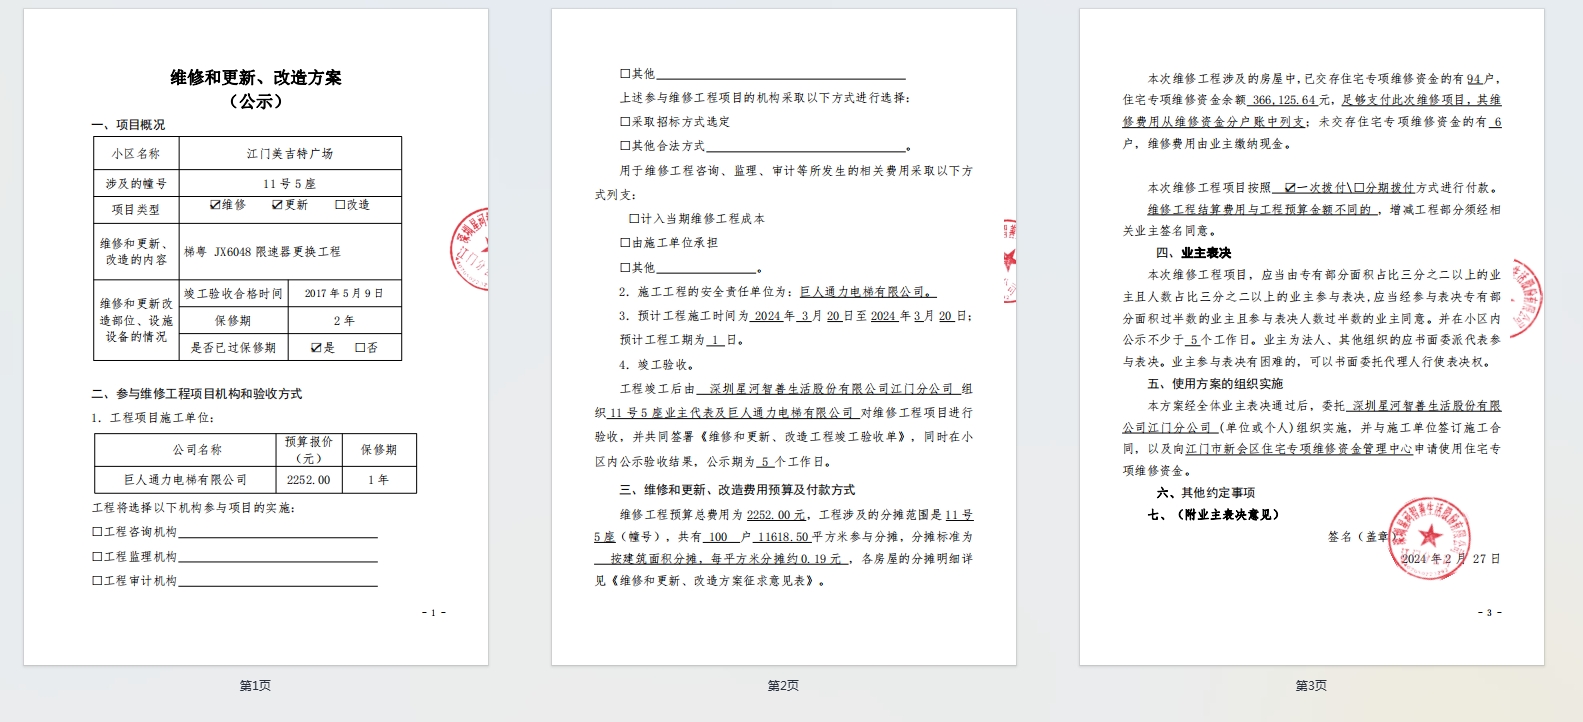Toggle the 更新 checkbox in project type row
Viewport: 1583px width, 722px height.
click(277, 205)
